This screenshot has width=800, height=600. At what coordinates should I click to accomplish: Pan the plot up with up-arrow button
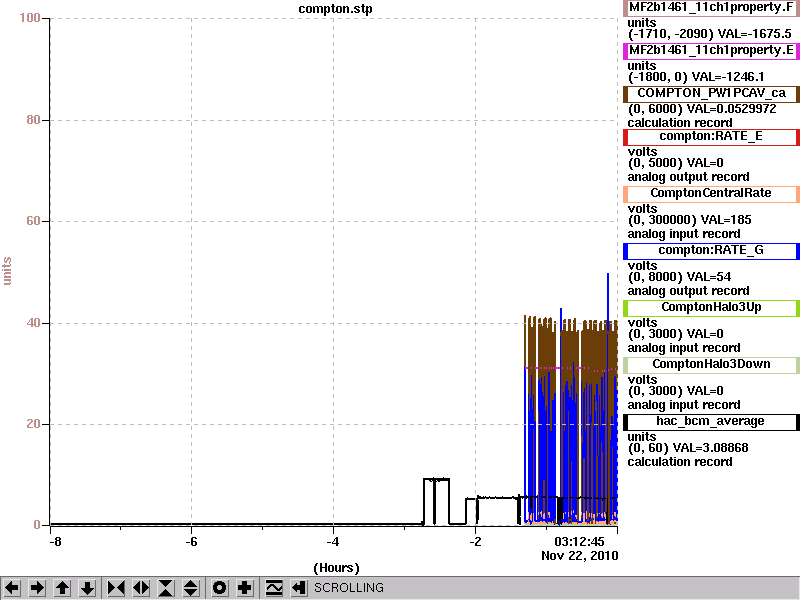tap(62, 588)
